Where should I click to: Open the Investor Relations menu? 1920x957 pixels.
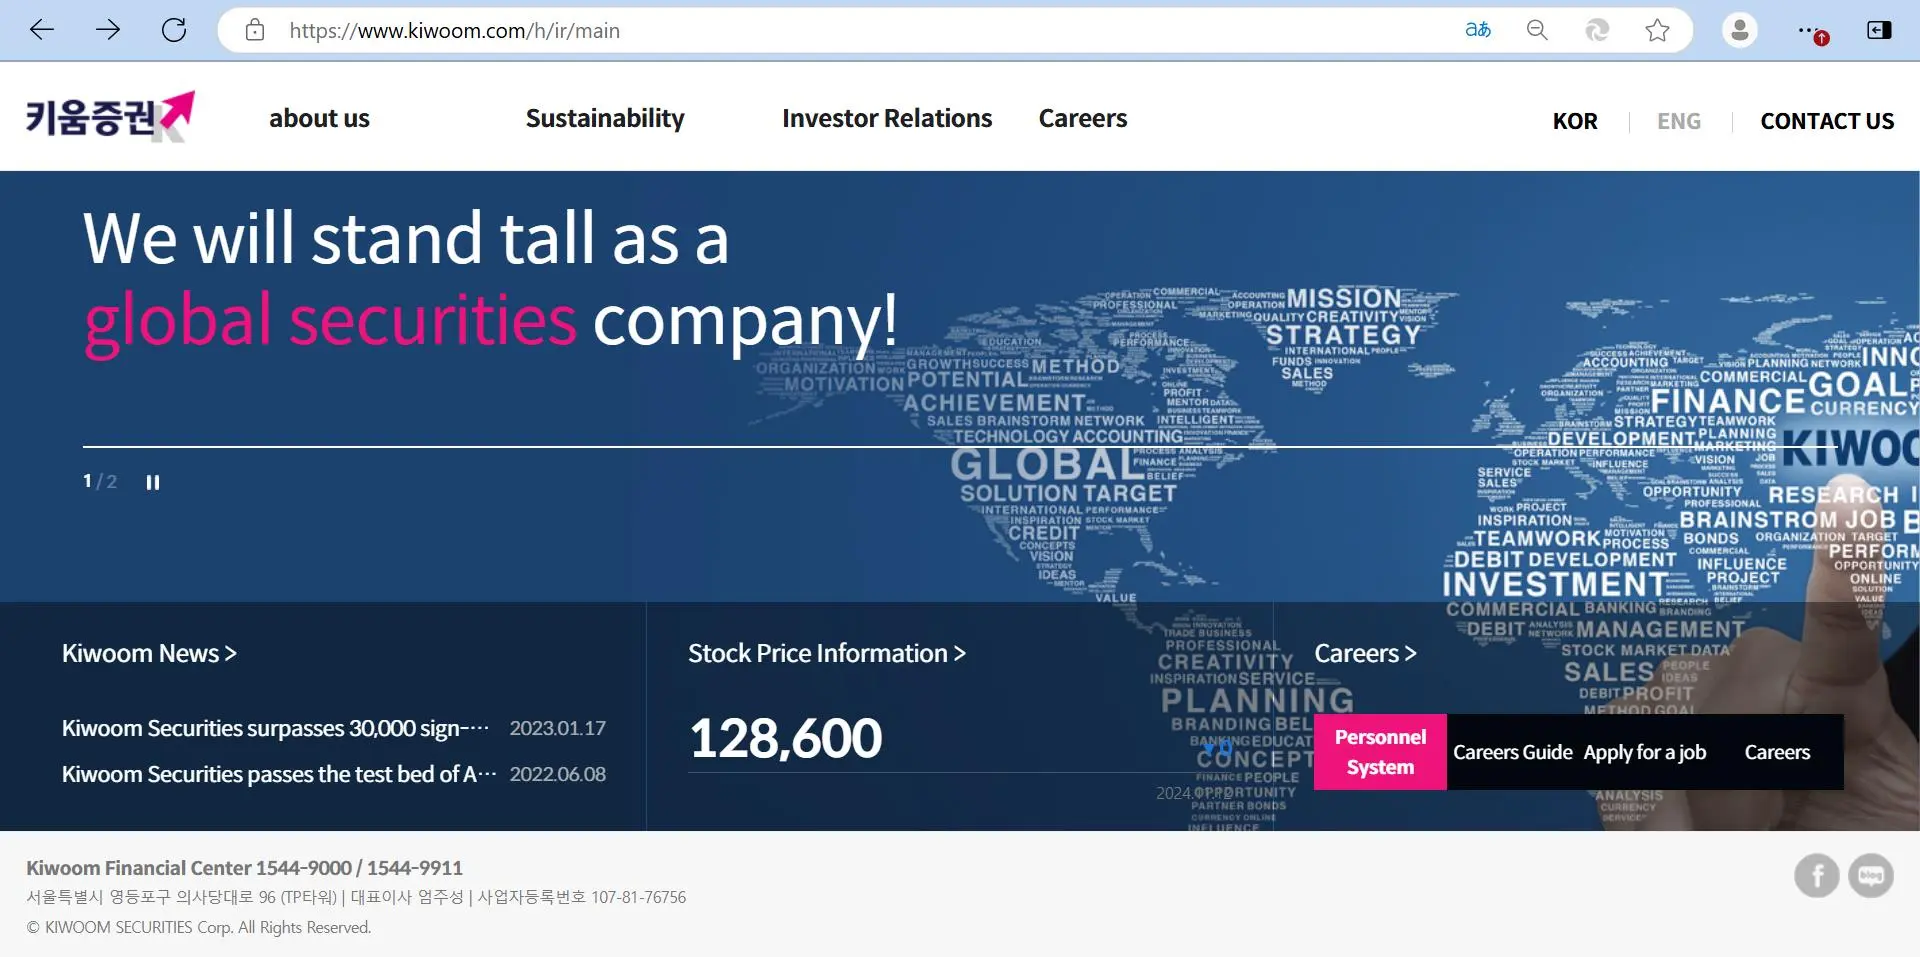pos(887,118)
